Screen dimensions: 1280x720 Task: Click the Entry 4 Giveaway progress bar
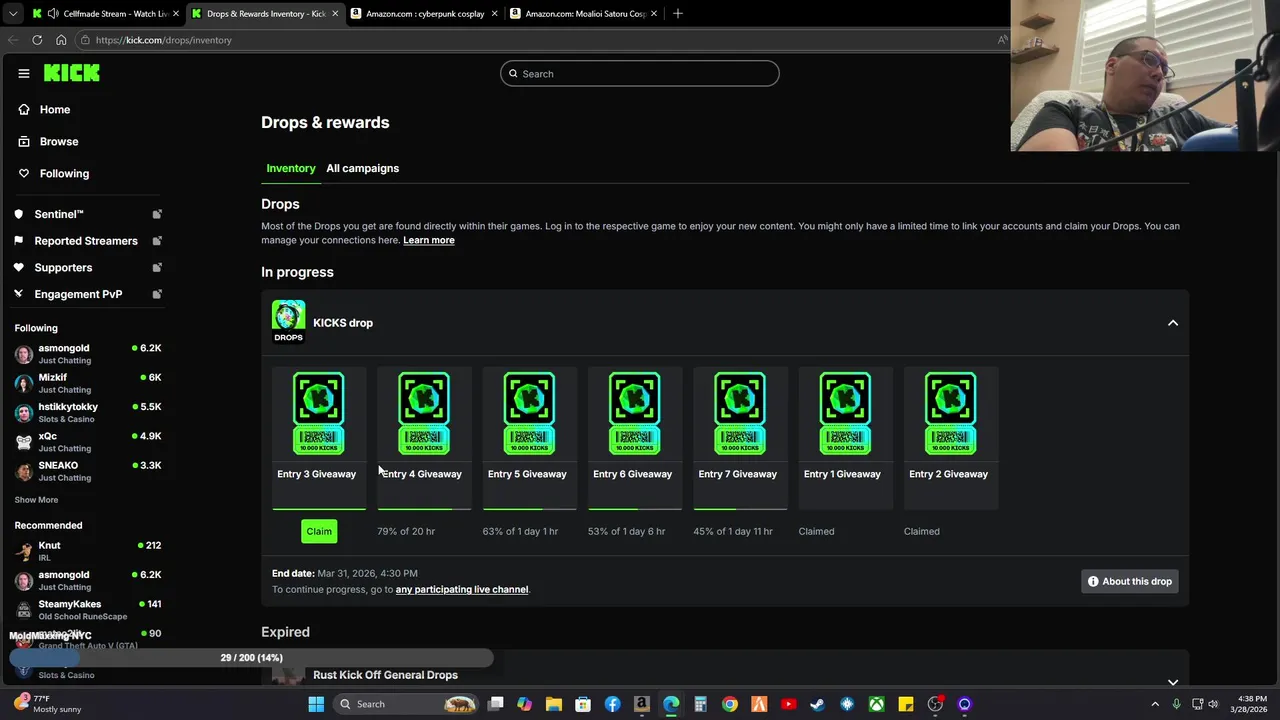click(x=424, y=509)
